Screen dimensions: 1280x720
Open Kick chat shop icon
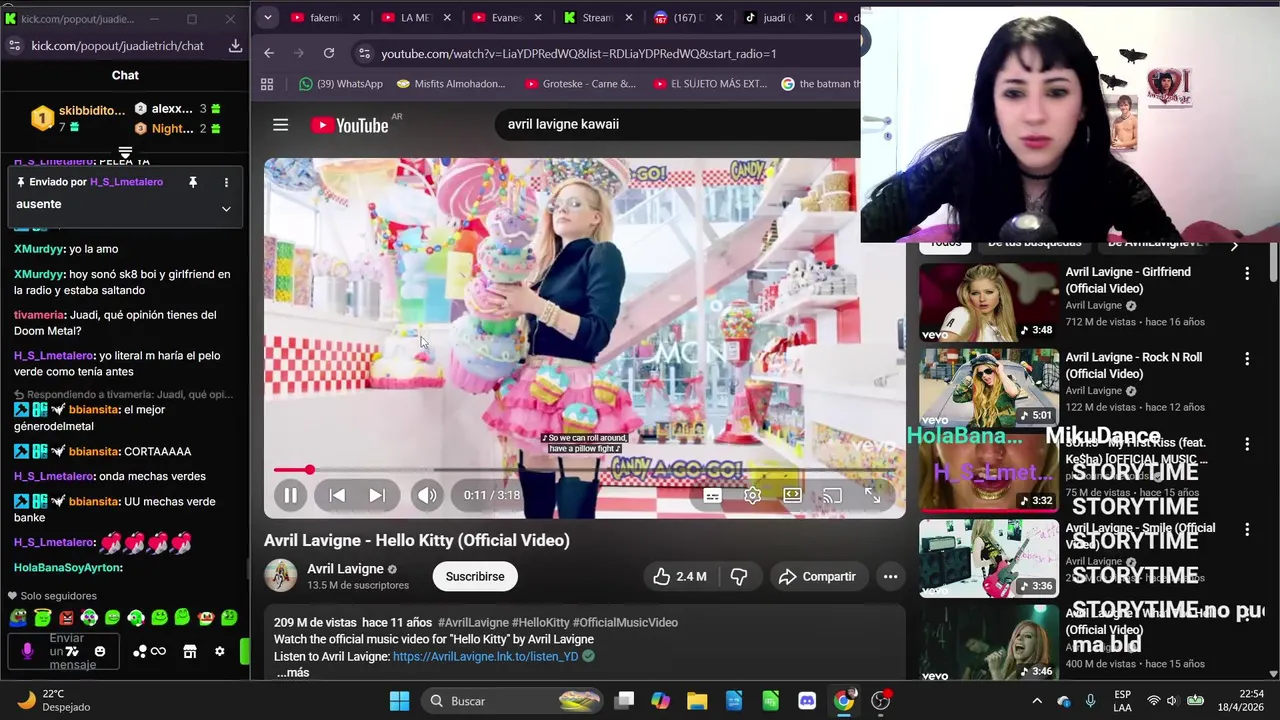190,652
